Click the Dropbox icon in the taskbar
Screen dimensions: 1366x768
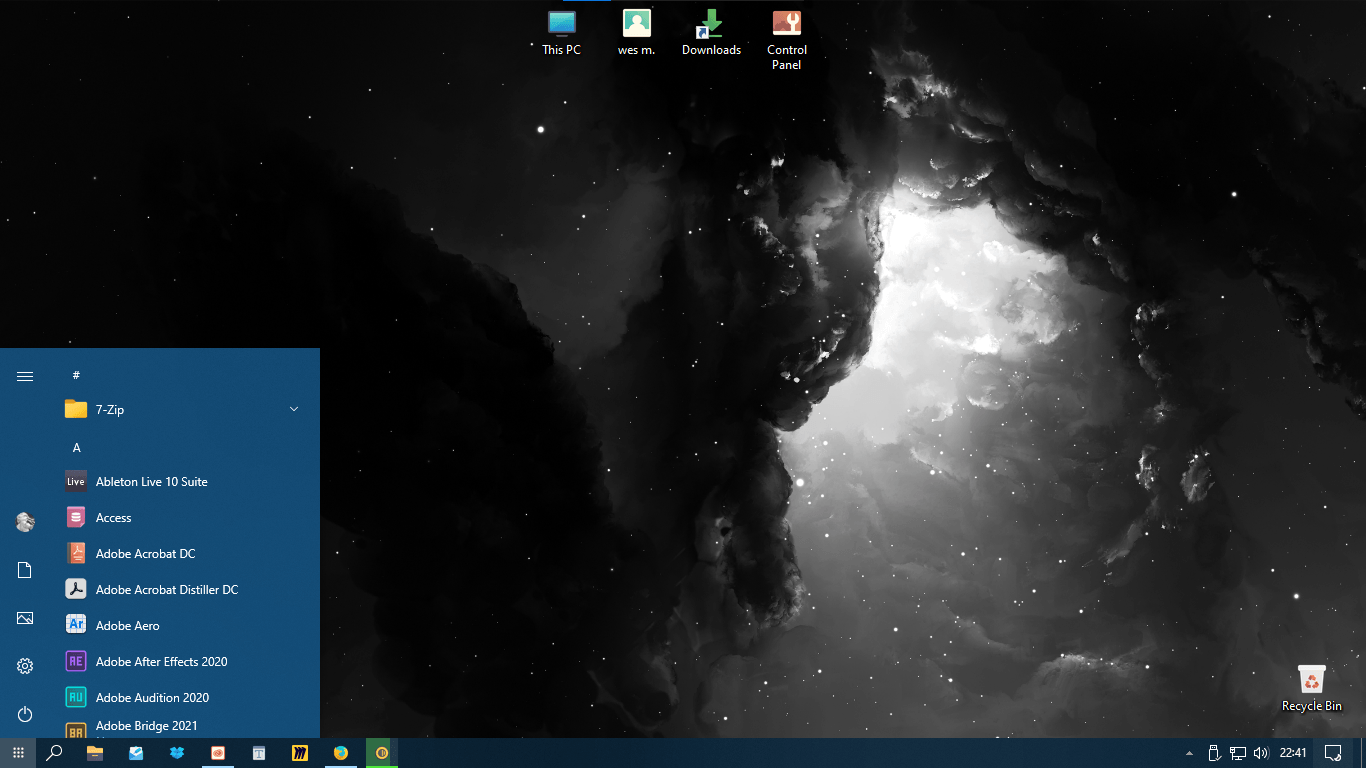tap(177, 753)
